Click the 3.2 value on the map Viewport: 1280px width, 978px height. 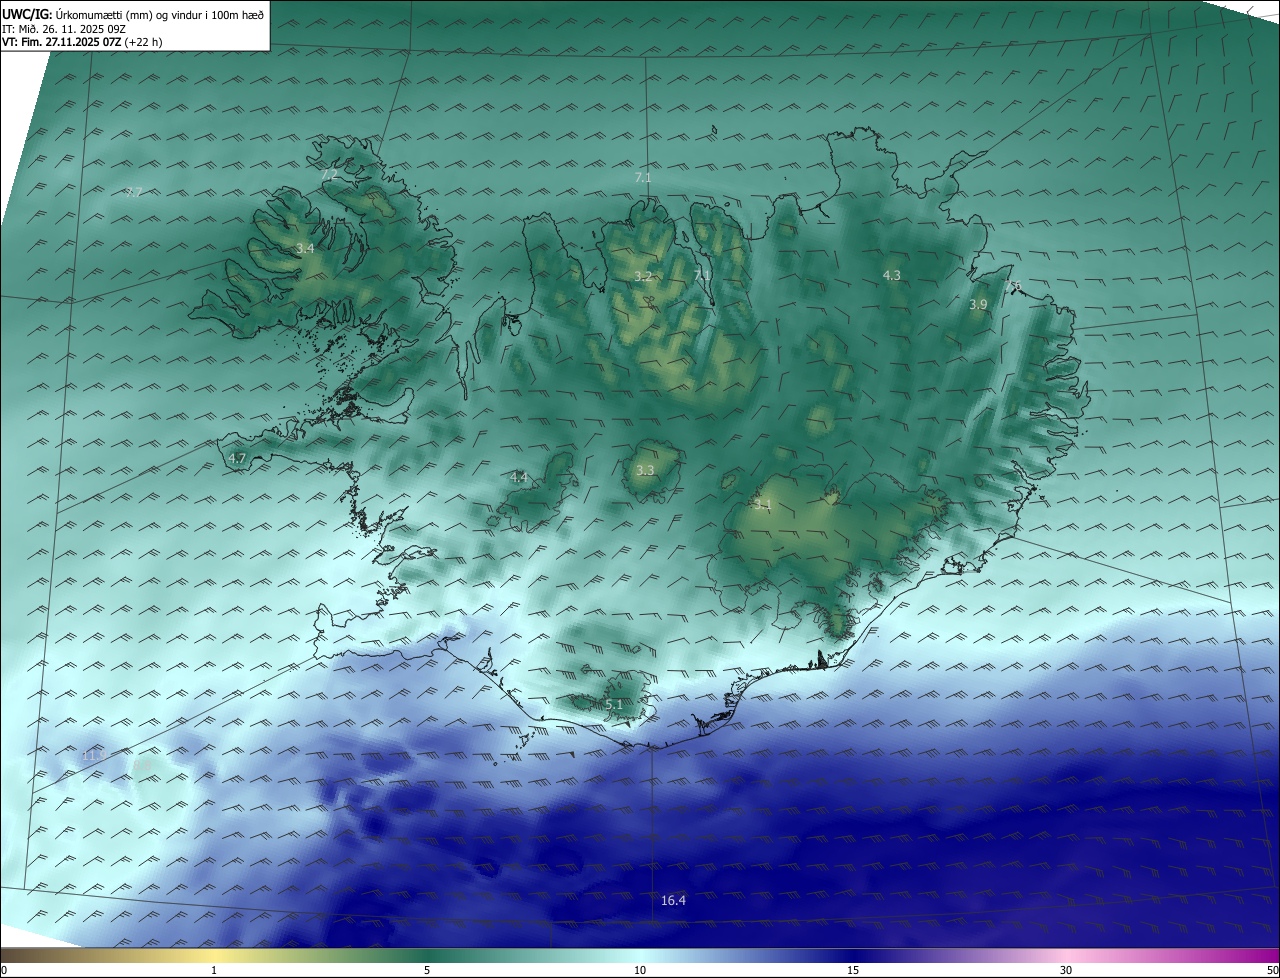click(643, 277)
